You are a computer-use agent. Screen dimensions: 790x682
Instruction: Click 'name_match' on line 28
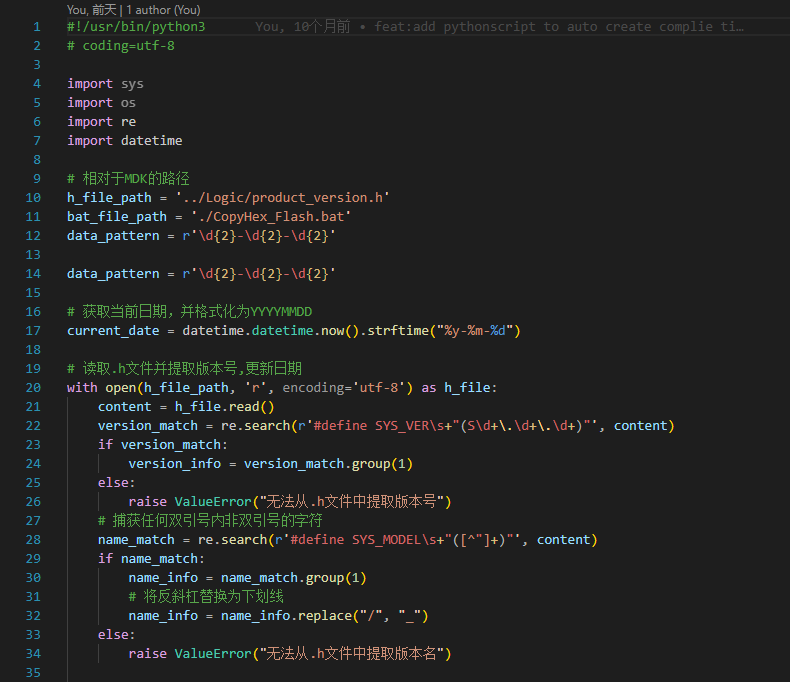pyautogui.click(x=136, y=539)
